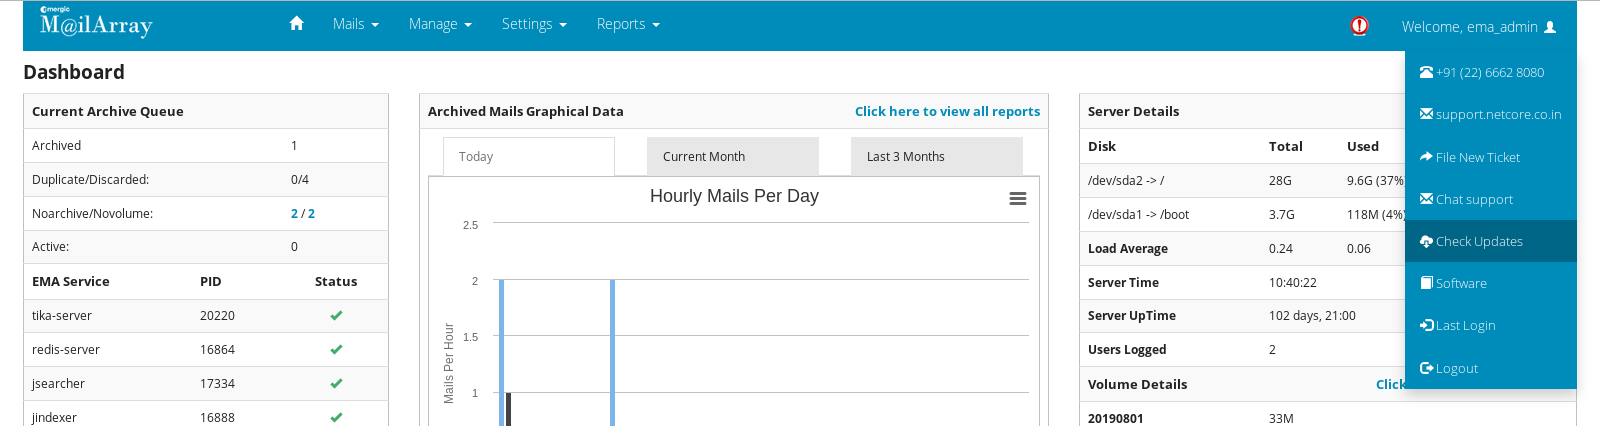
Task: Open the red alert notification icon
Action: coord(1359,26)
